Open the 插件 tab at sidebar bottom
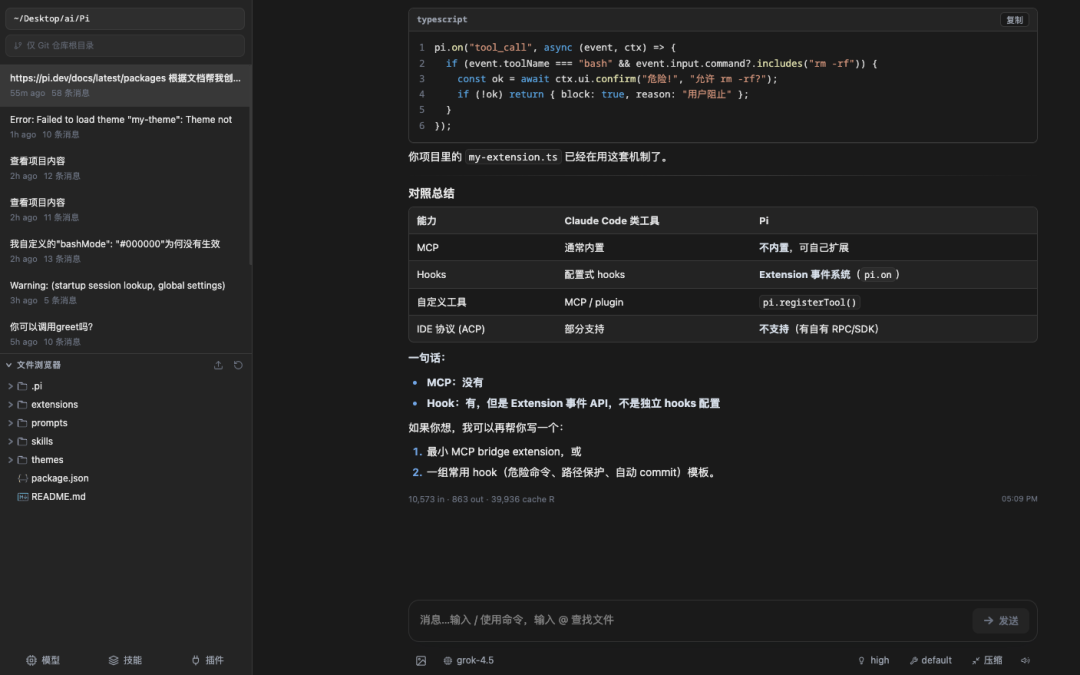 tap(207, 661)
